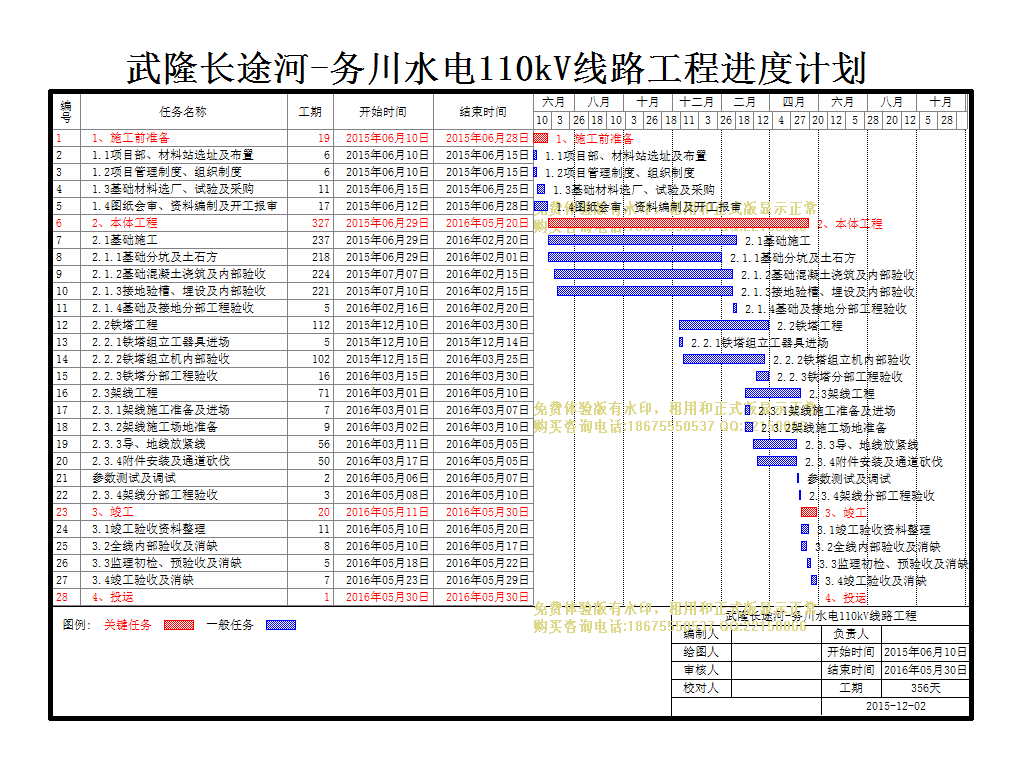Select the Gantt bar for 2.2.3铁塔分部工程验收
This screenshot has width=1020, height=767.
pos(762,376)
